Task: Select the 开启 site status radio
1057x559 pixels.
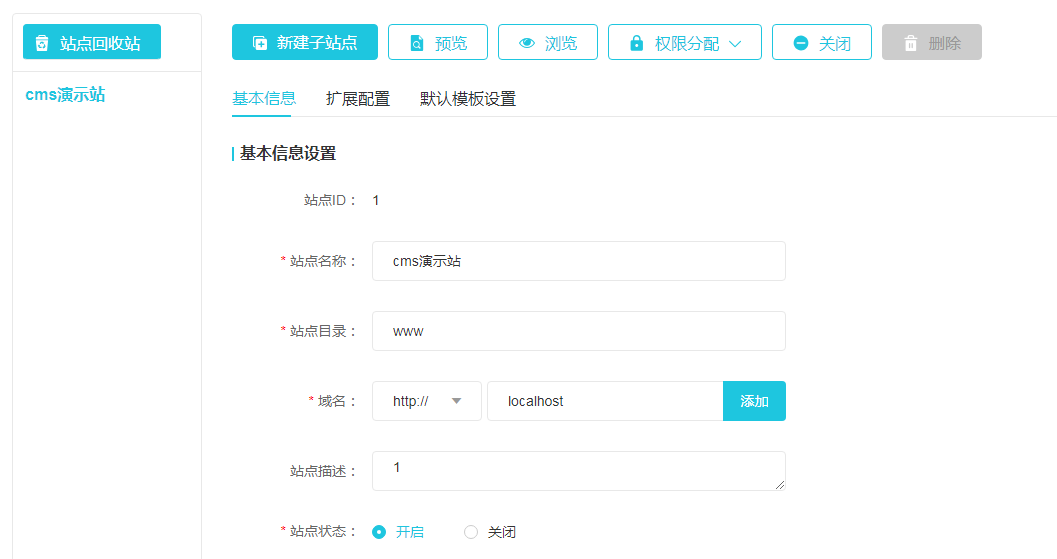Action: point(379,532)
